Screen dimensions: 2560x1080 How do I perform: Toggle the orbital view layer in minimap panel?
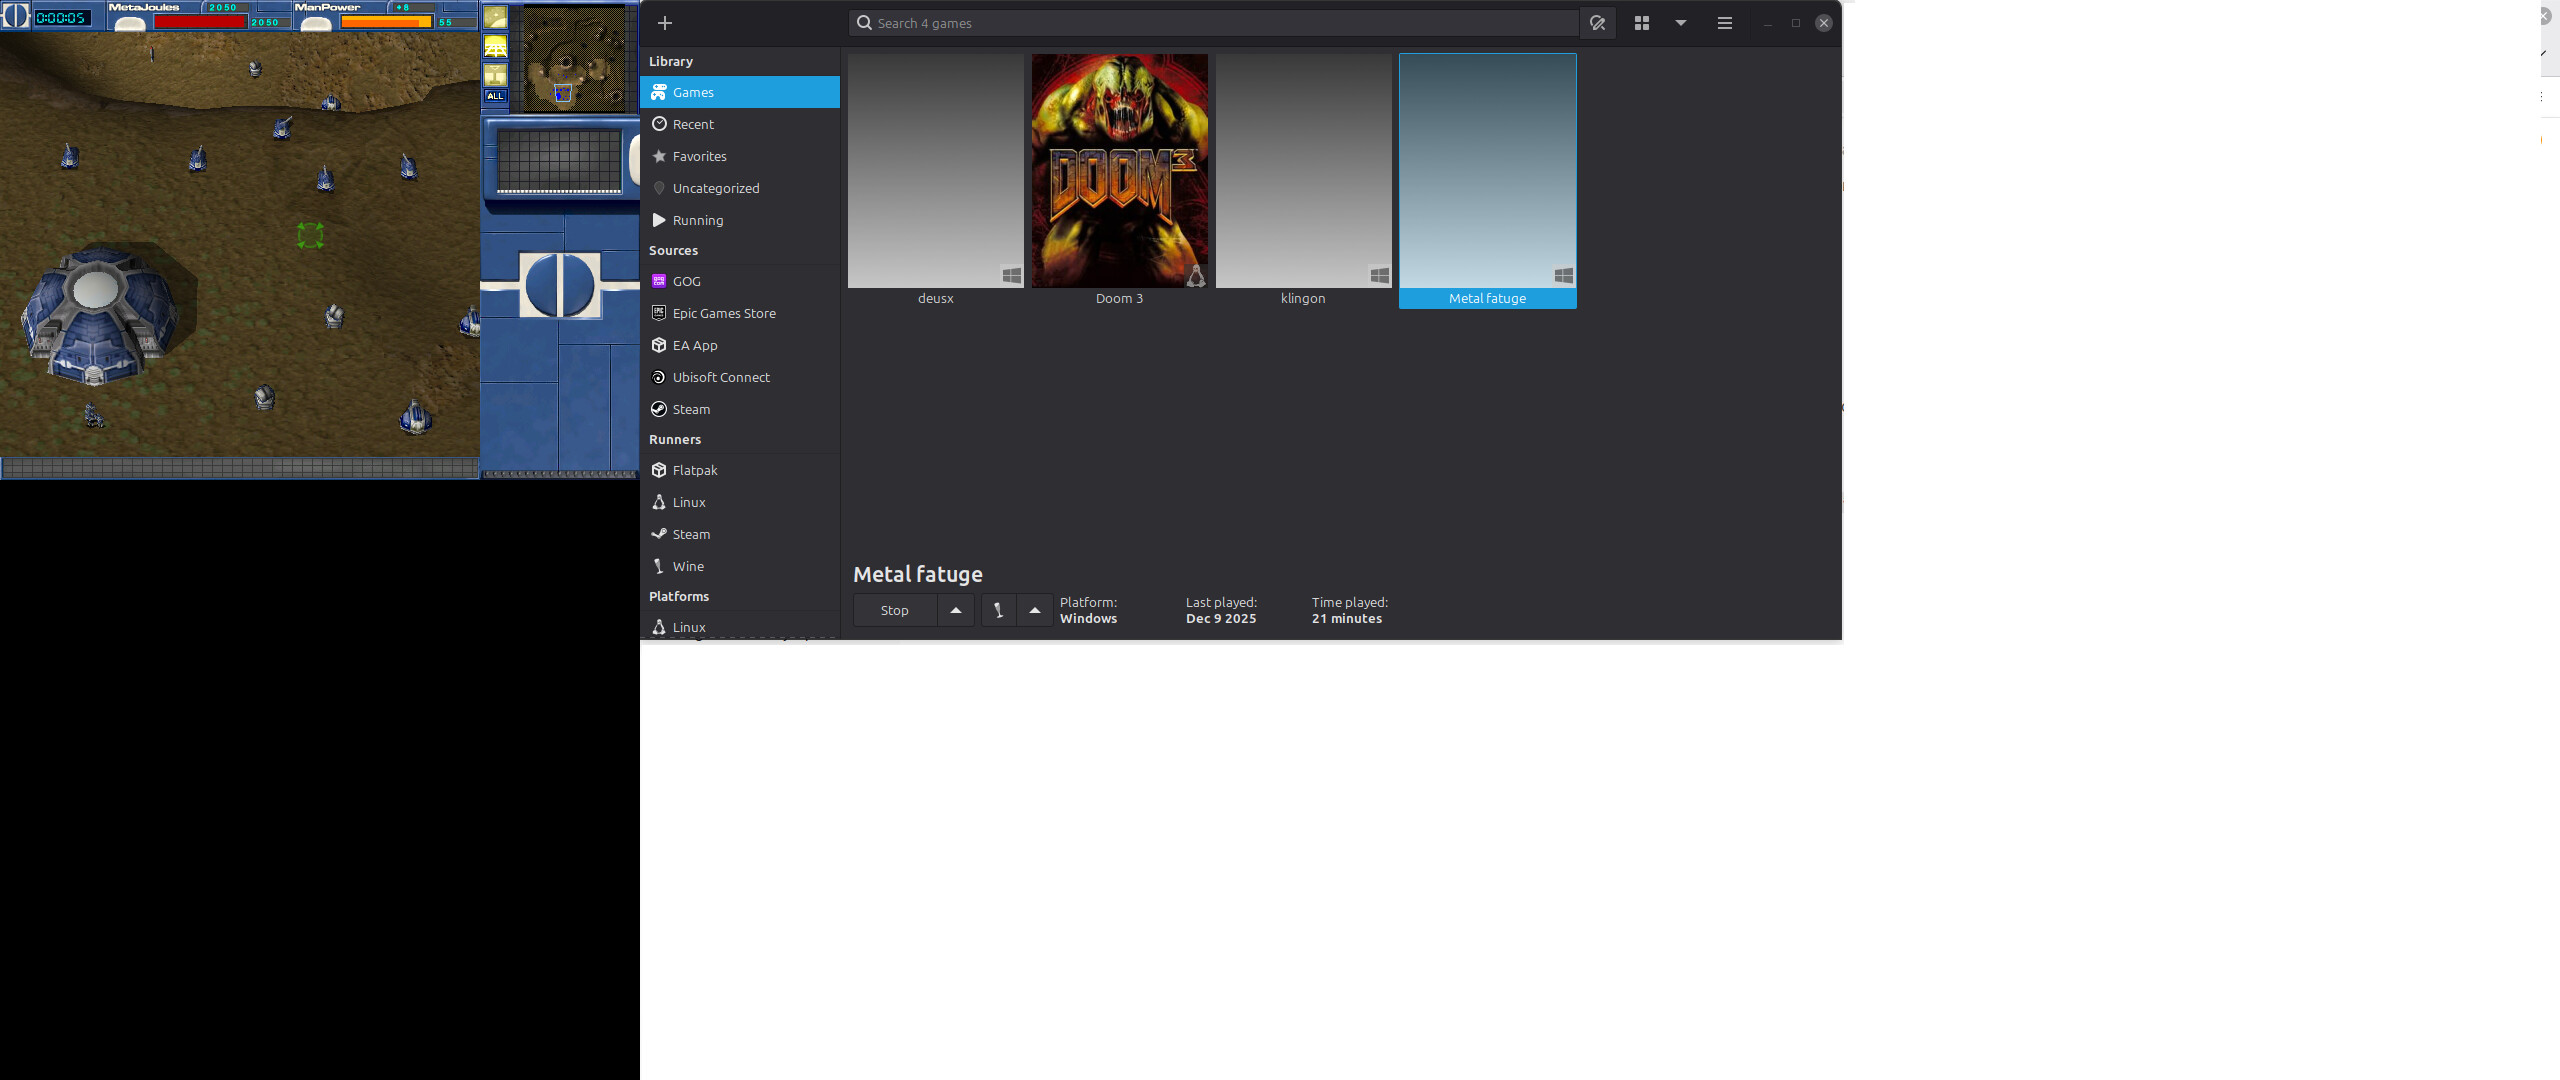pyautogui.click(x=496, y=18)
